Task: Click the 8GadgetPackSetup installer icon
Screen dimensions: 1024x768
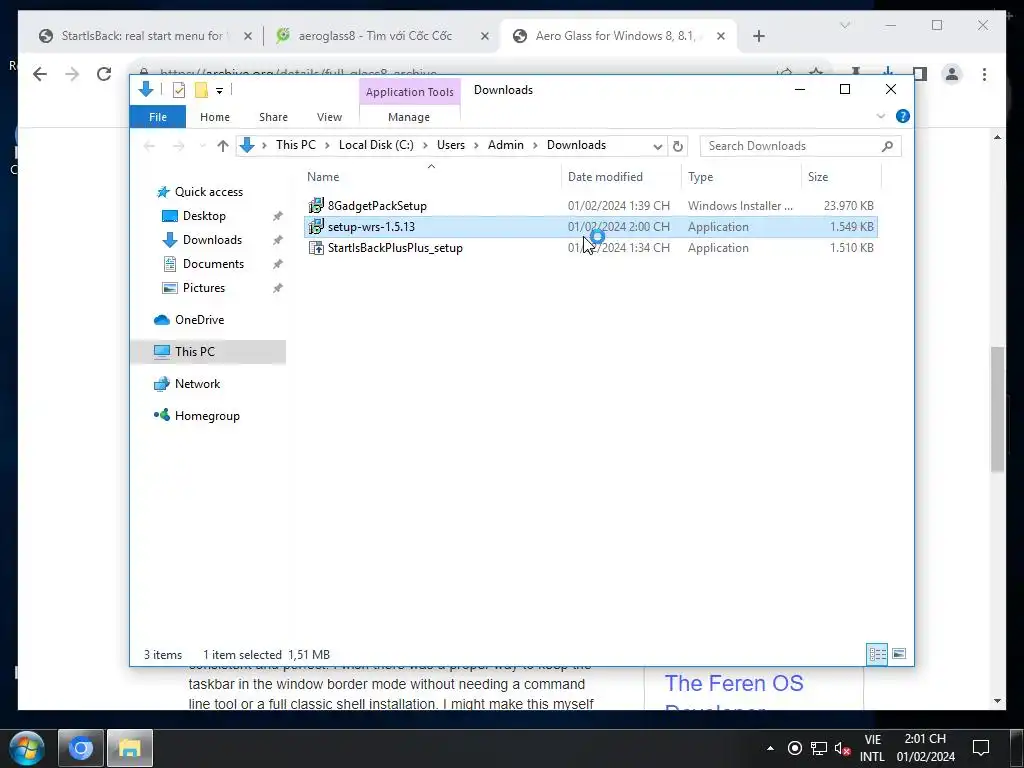Action: pyautogui.click(x=316, y=206)
